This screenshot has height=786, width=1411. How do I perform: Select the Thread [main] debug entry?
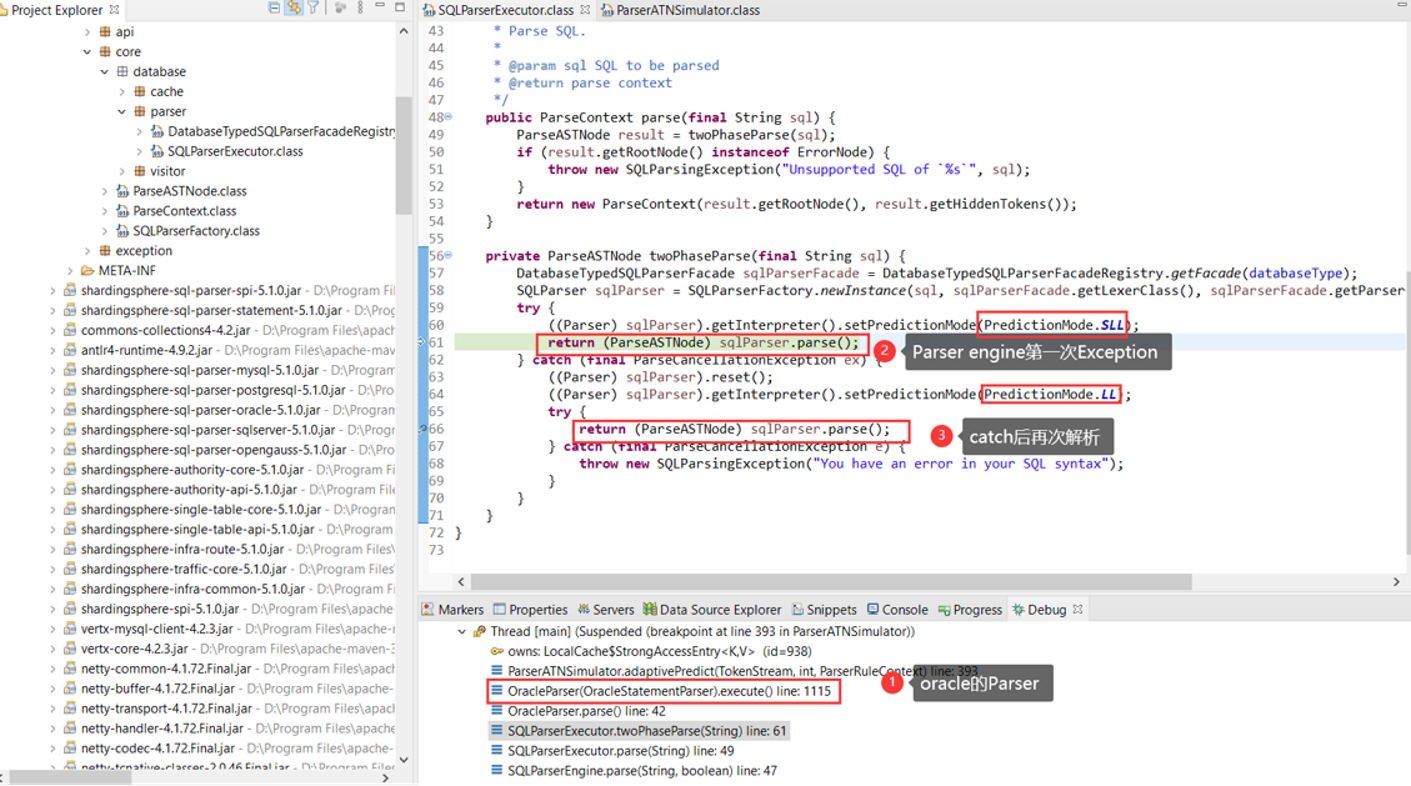click(x=560, y=631)
